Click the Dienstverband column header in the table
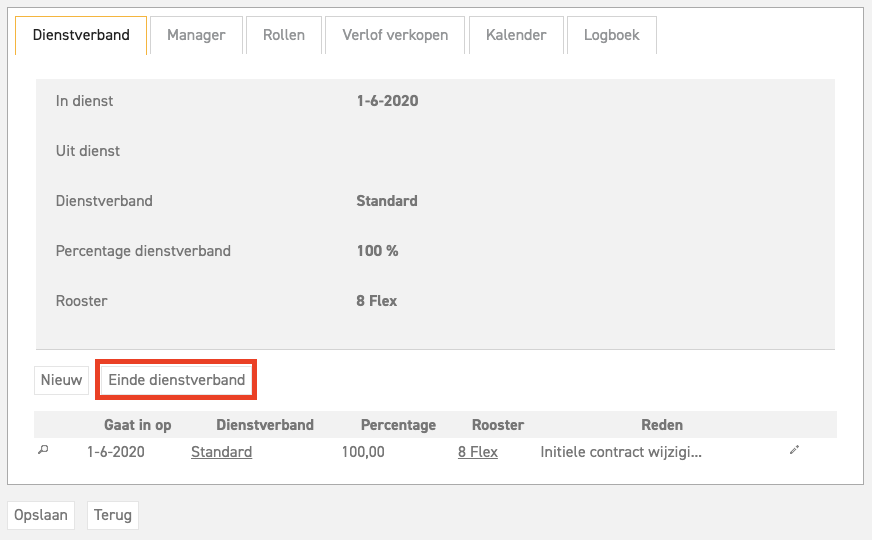Image resolution: width=872 pixels, height=540 pixels. [265, 425]
